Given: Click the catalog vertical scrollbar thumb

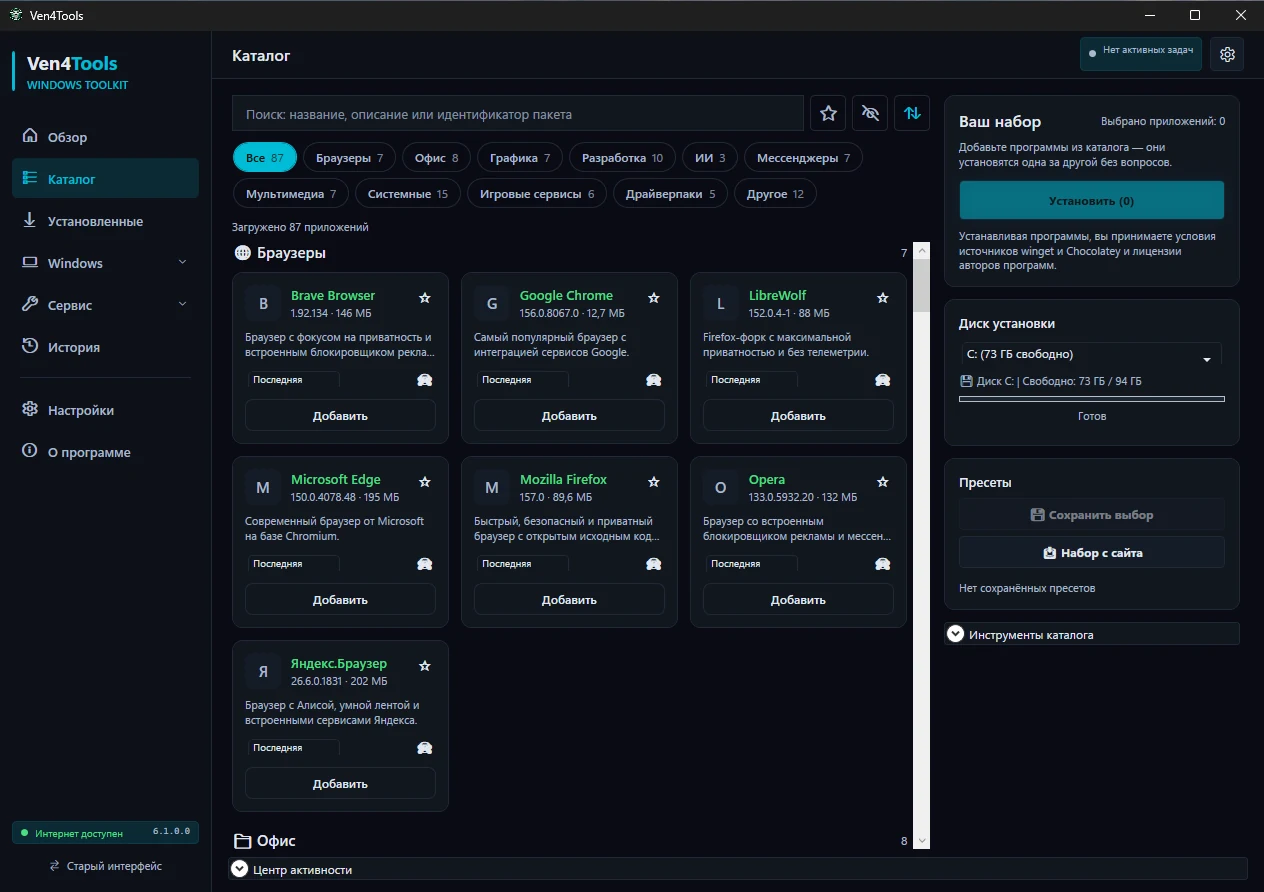Looking at the screenshot, I should click(922, 286).
